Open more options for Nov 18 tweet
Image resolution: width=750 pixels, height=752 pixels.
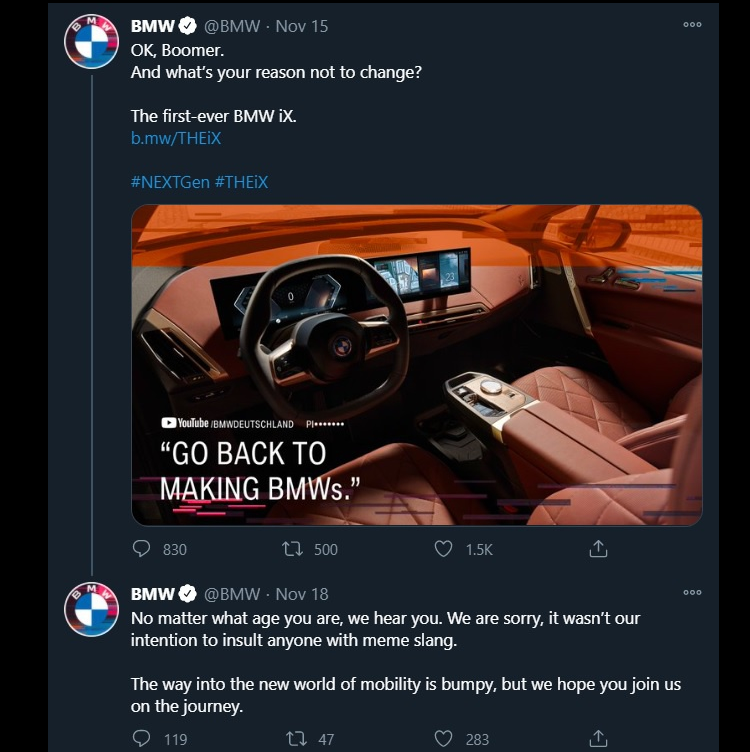(692, 592)
